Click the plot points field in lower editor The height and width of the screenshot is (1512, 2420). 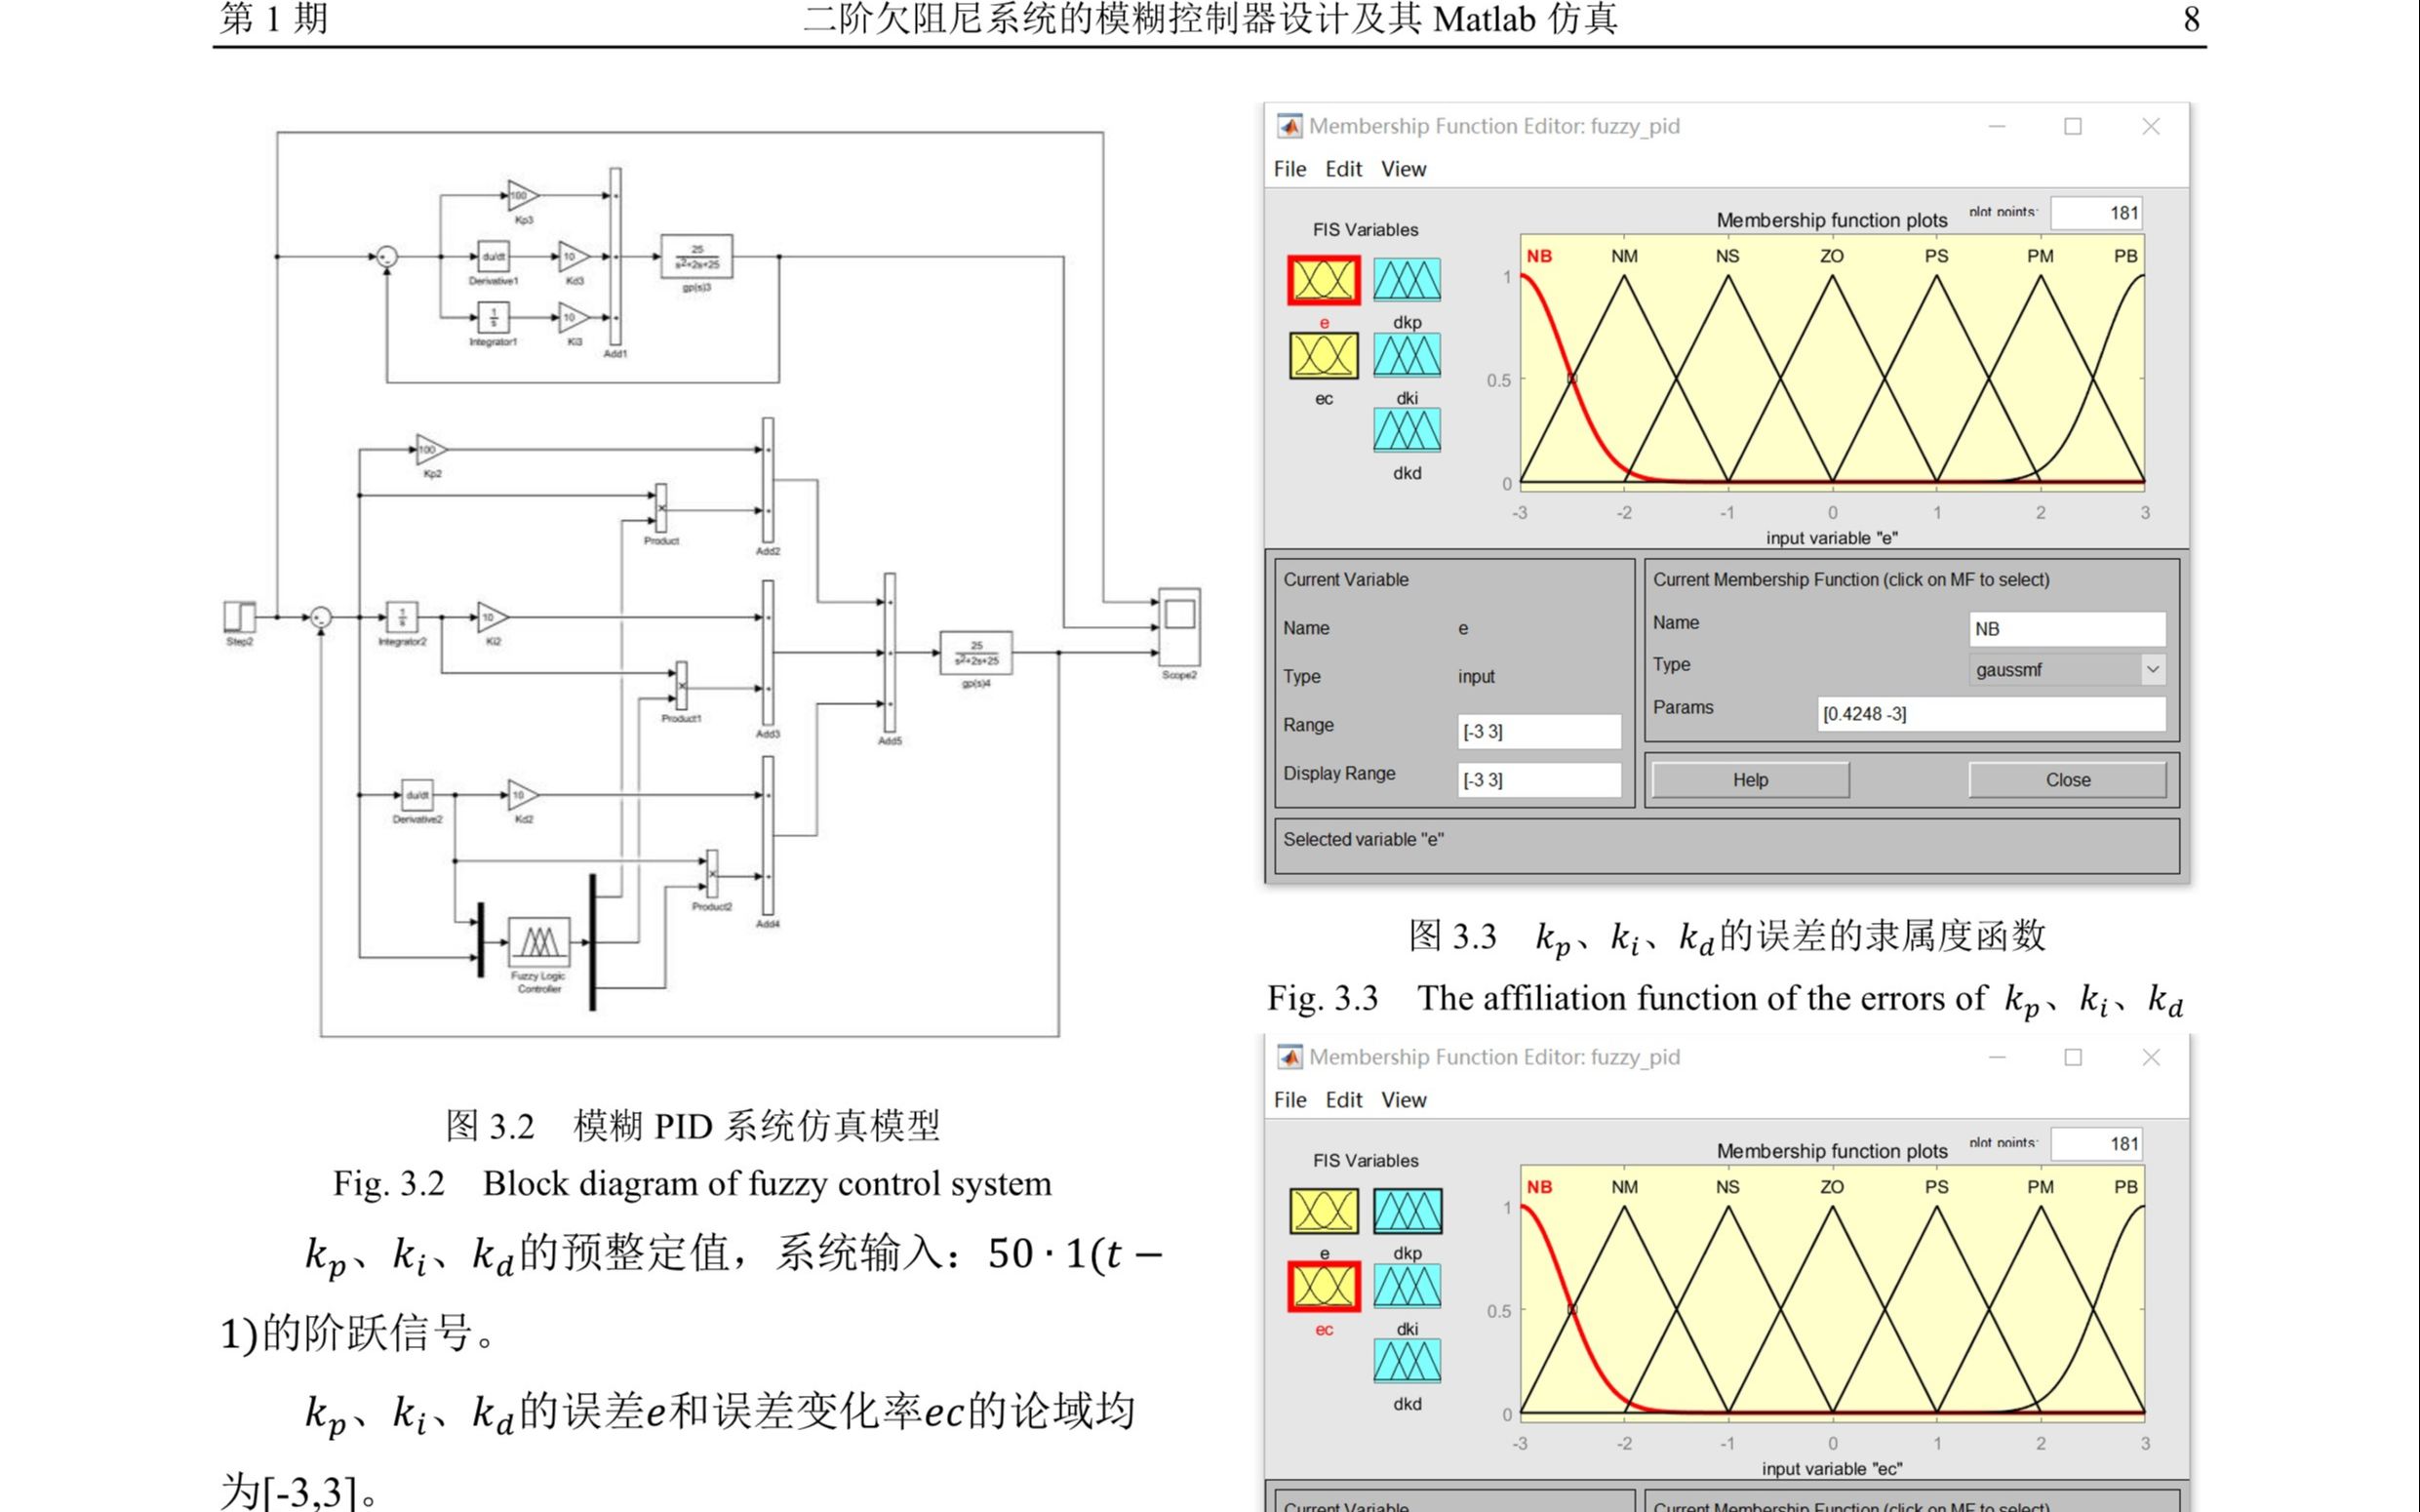(2096, 1144)
